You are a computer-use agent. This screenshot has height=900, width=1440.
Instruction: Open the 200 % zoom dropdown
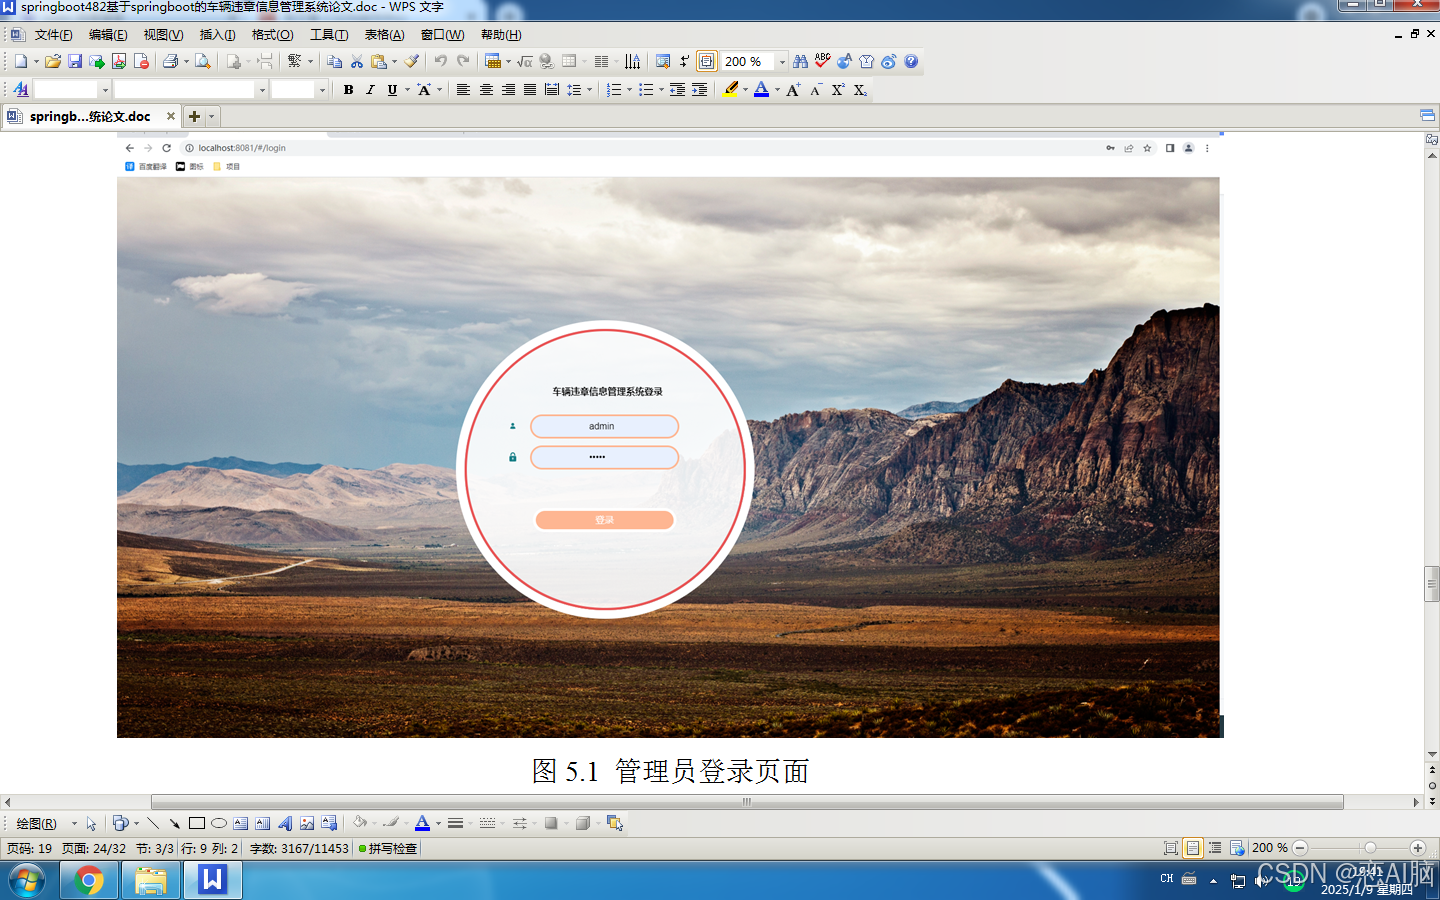click(x=782, y=61)
